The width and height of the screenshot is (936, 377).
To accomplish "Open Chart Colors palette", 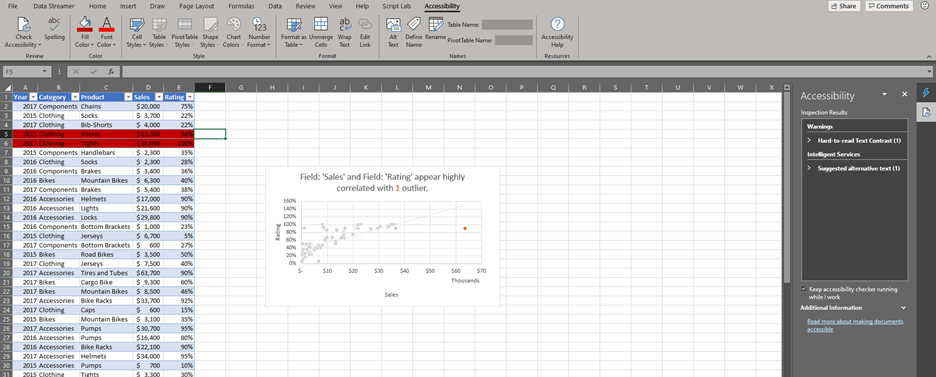I will [x=233, y=32].
